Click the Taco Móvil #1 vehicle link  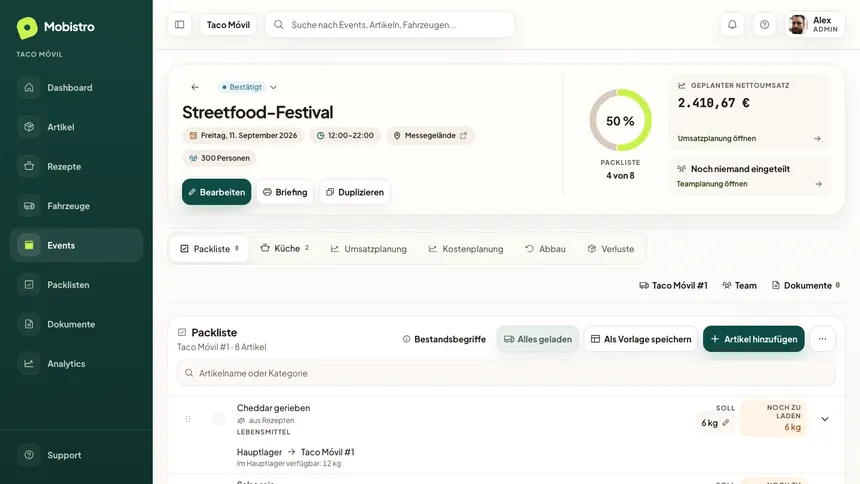point(674,285)
